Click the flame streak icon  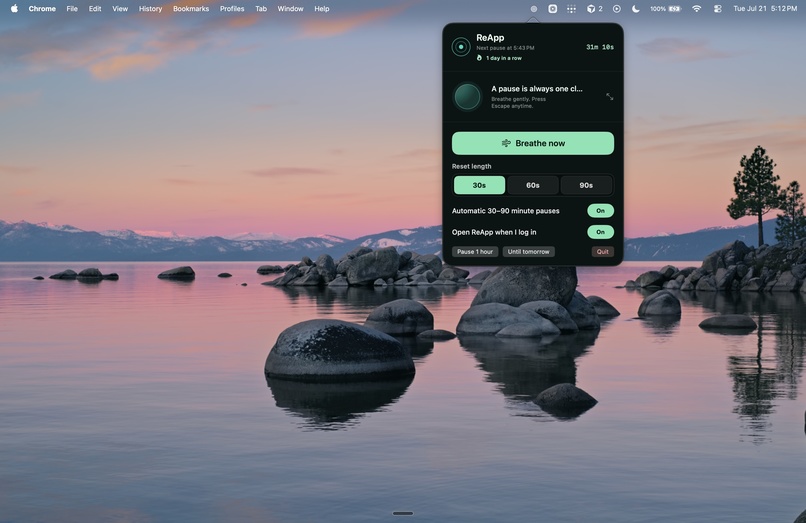click(479, 58)
